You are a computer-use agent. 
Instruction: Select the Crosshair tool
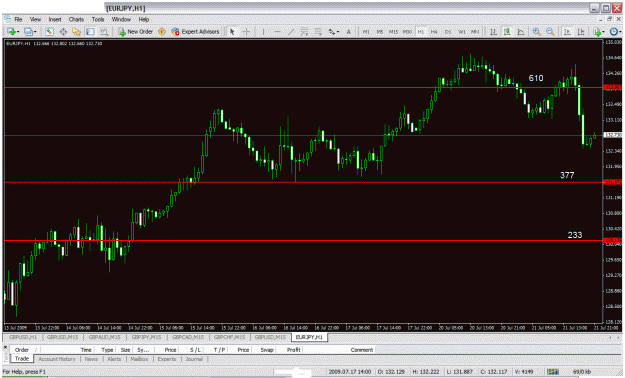tap(246, 32)
